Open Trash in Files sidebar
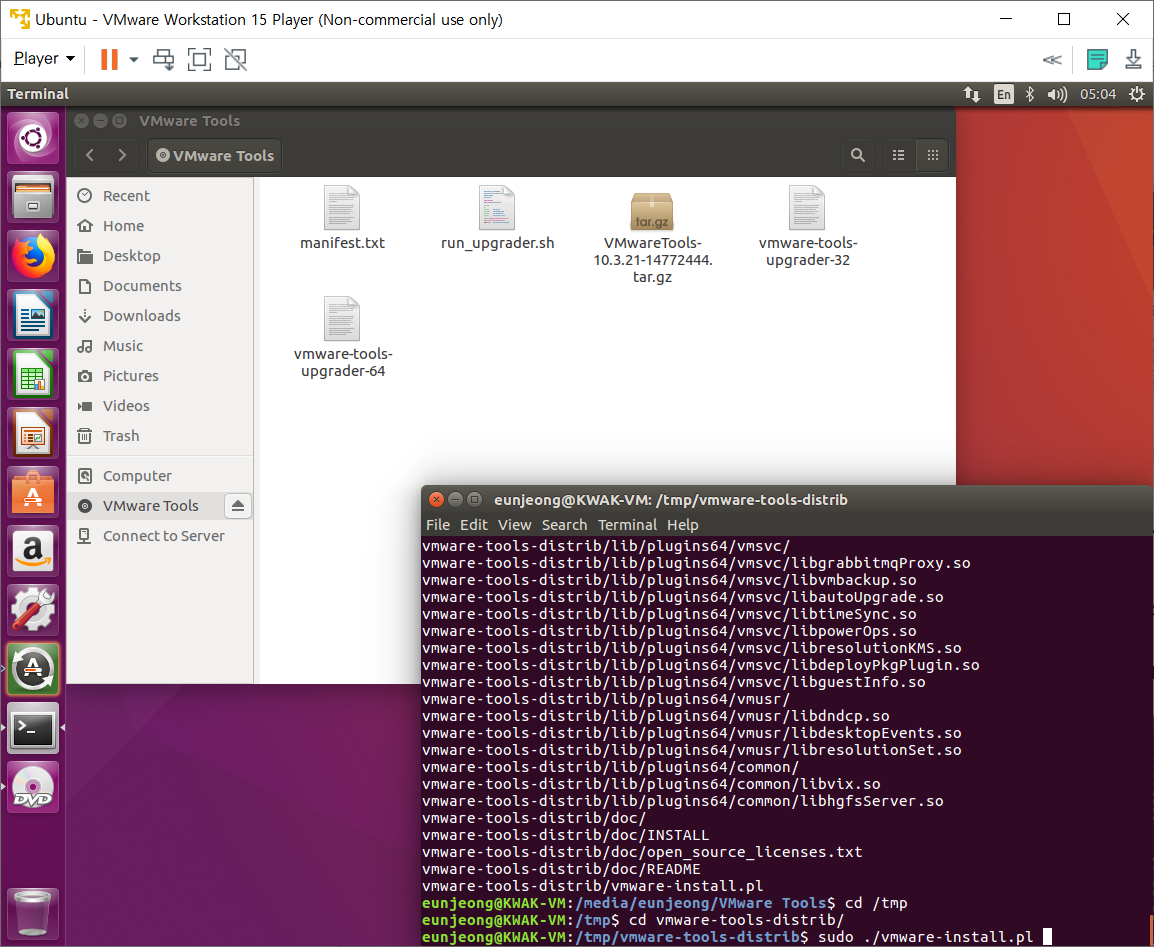1154x947 pixels. point(160,436)
